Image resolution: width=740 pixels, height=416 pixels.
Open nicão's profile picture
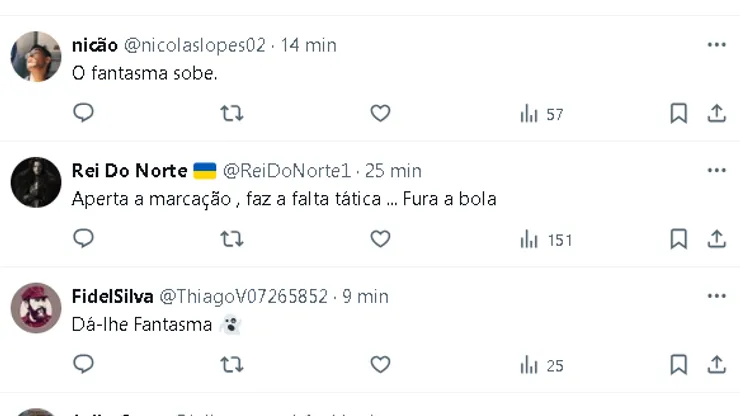coord(36,57)
